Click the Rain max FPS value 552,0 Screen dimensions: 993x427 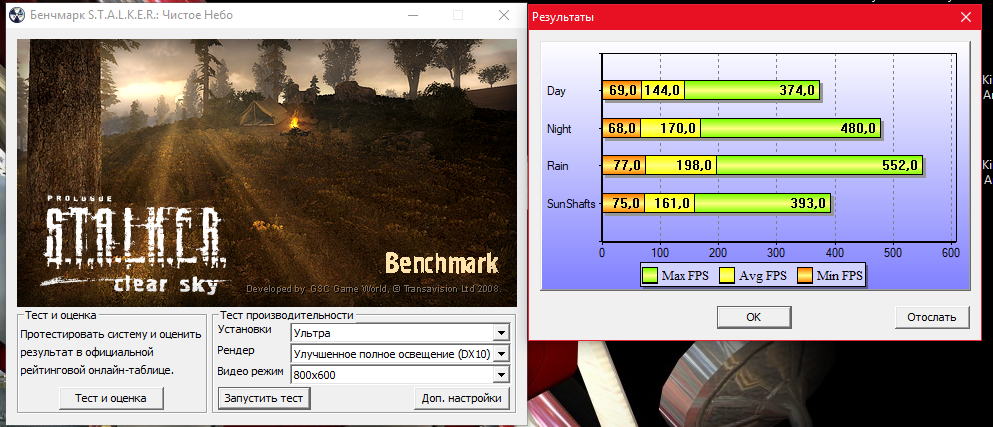pyautogui.click(x=900, y=166)
